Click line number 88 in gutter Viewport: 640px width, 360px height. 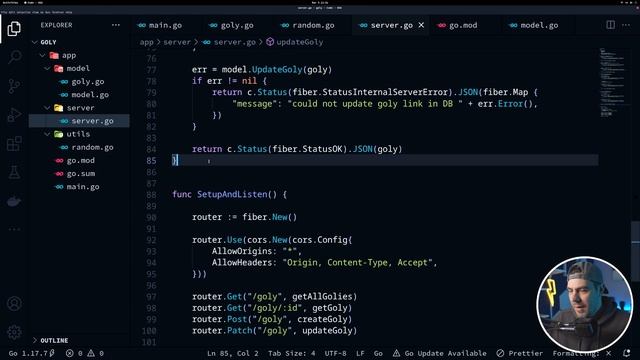151,195
